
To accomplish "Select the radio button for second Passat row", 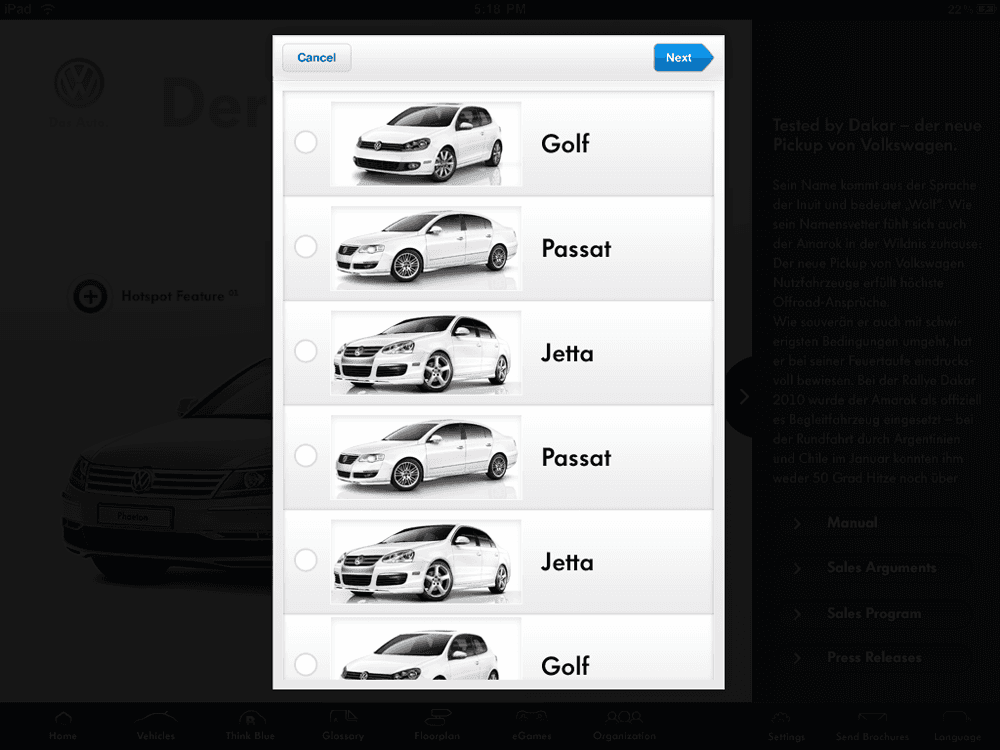I will pos(306,456).
